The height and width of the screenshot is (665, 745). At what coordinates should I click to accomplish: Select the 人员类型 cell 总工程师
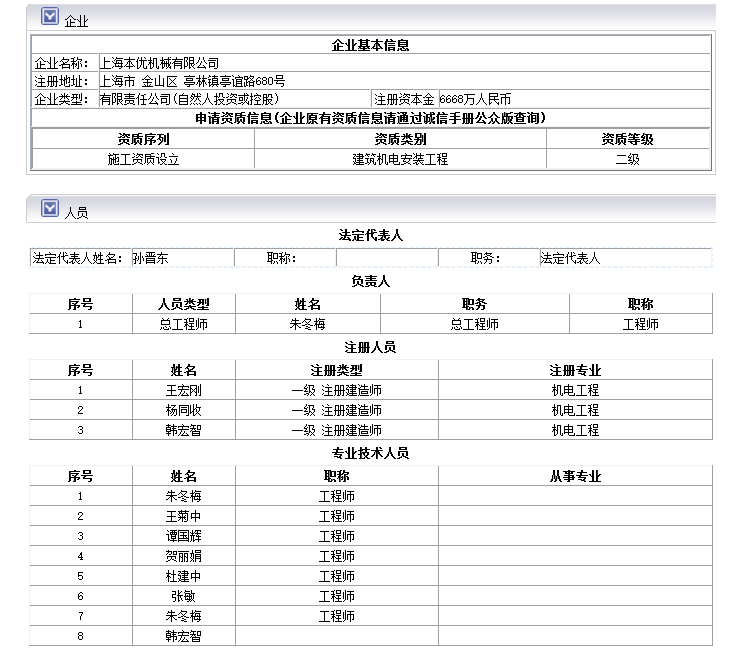click(x=183, y=324)
